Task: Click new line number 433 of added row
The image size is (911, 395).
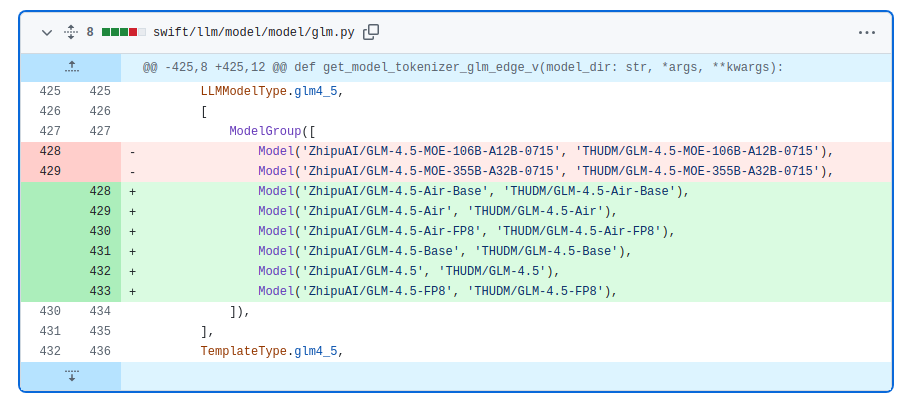Action: click(100, 291)
